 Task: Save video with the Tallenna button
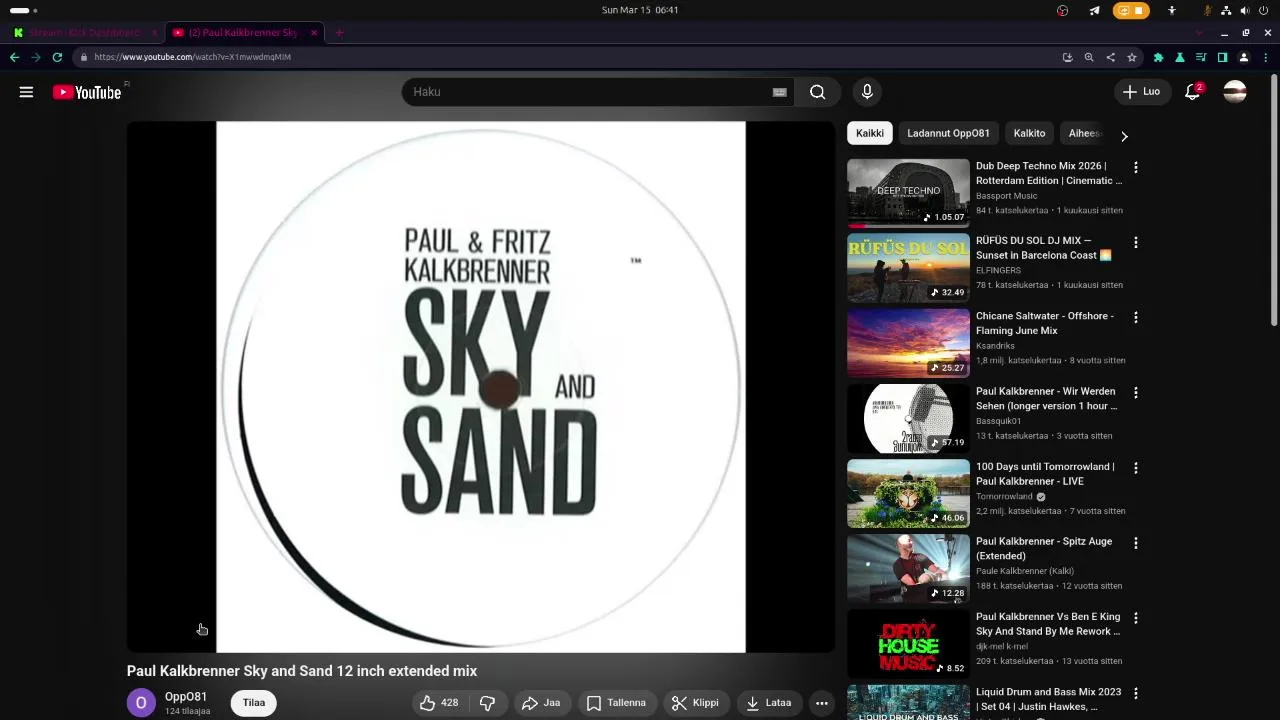click(617, 703)
